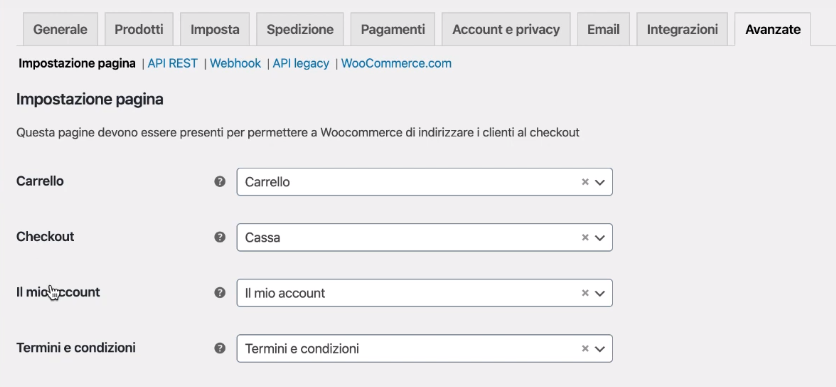Expand the Il mio account dropdown
The height and width of the screenshot is (387, 836).
coord(600,293)
